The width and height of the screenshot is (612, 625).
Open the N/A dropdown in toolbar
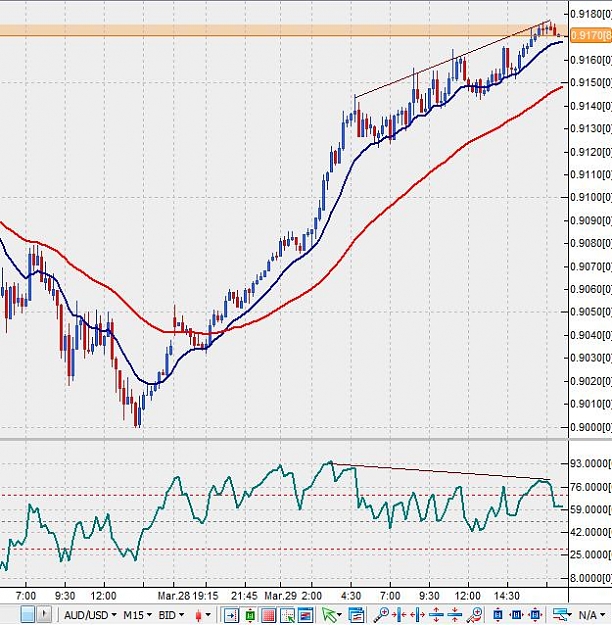592,615
